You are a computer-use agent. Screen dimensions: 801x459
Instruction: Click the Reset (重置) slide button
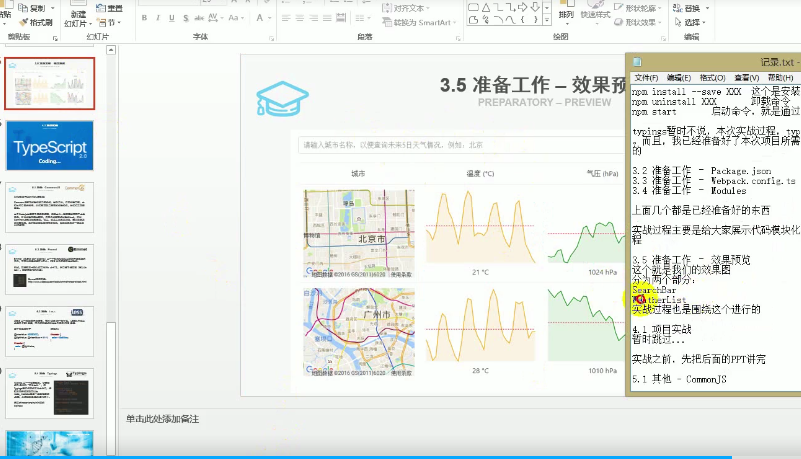[x=110, y=8]
